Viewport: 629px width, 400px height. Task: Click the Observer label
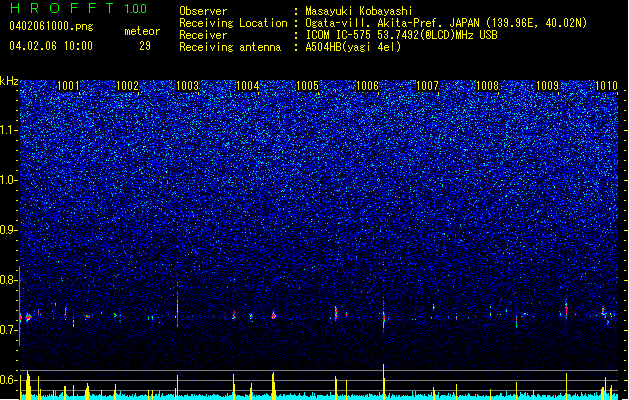203,11
